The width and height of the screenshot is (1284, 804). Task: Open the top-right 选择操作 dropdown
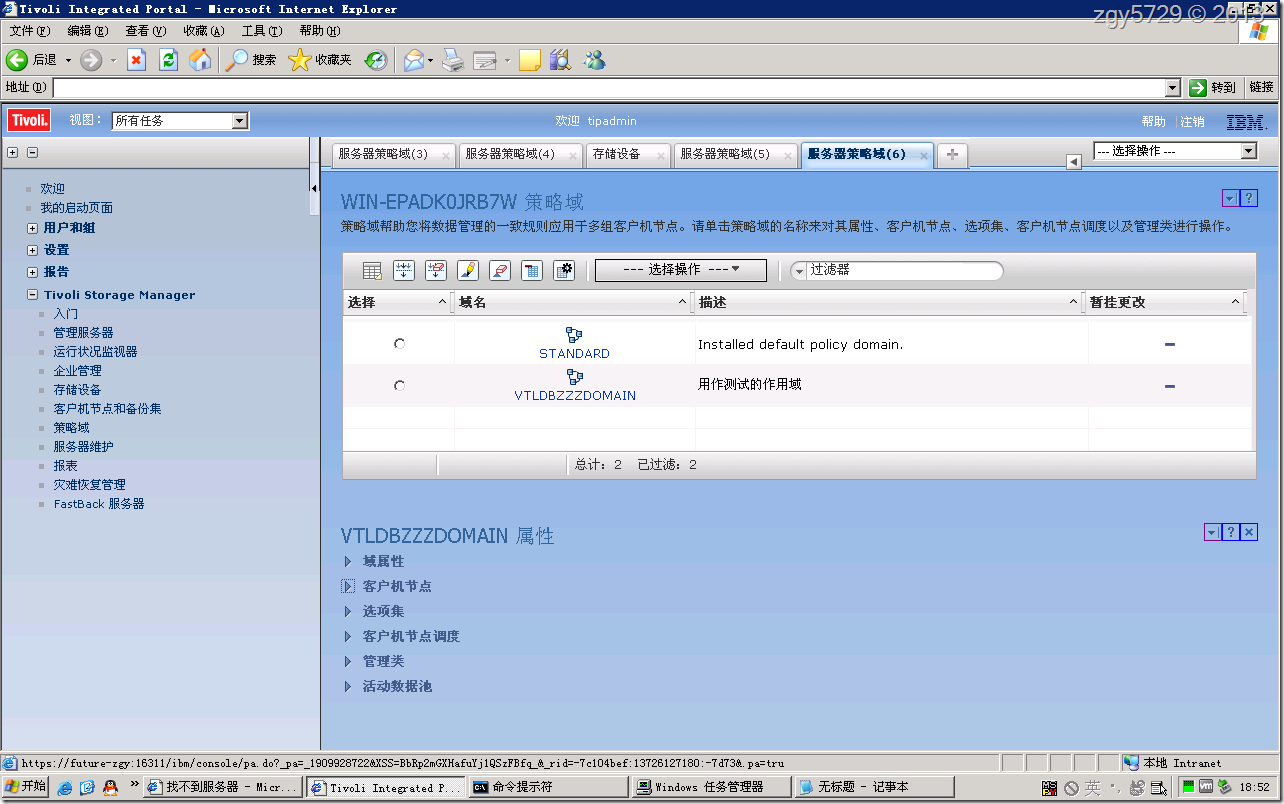[1175, 151]
